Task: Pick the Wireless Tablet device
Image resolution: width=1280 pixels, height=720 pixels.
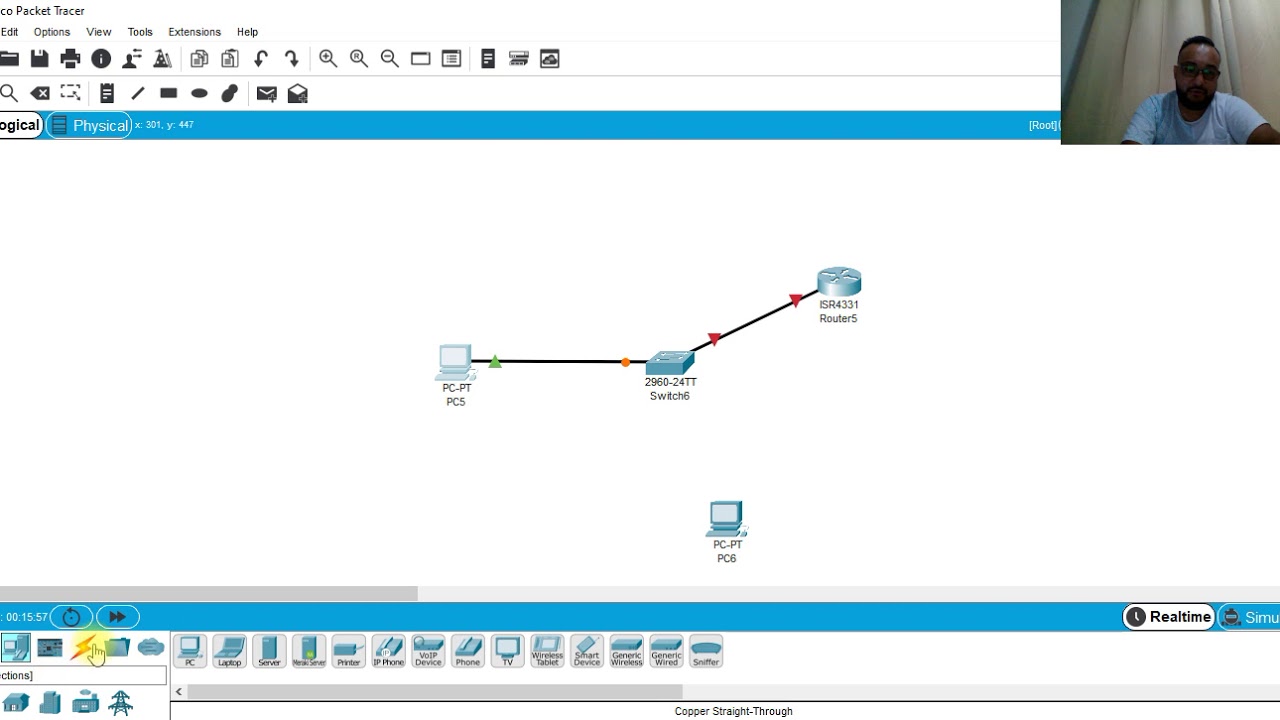Action: [547, 651]
